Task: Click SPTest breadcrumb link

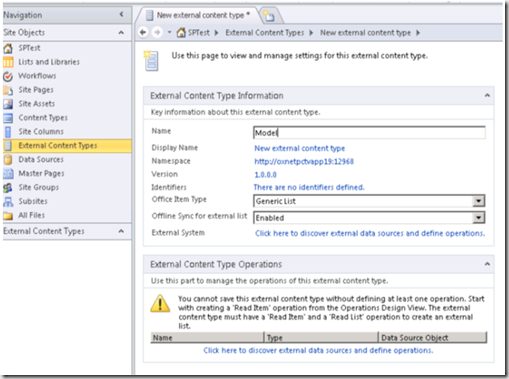Action: (199, 33)
